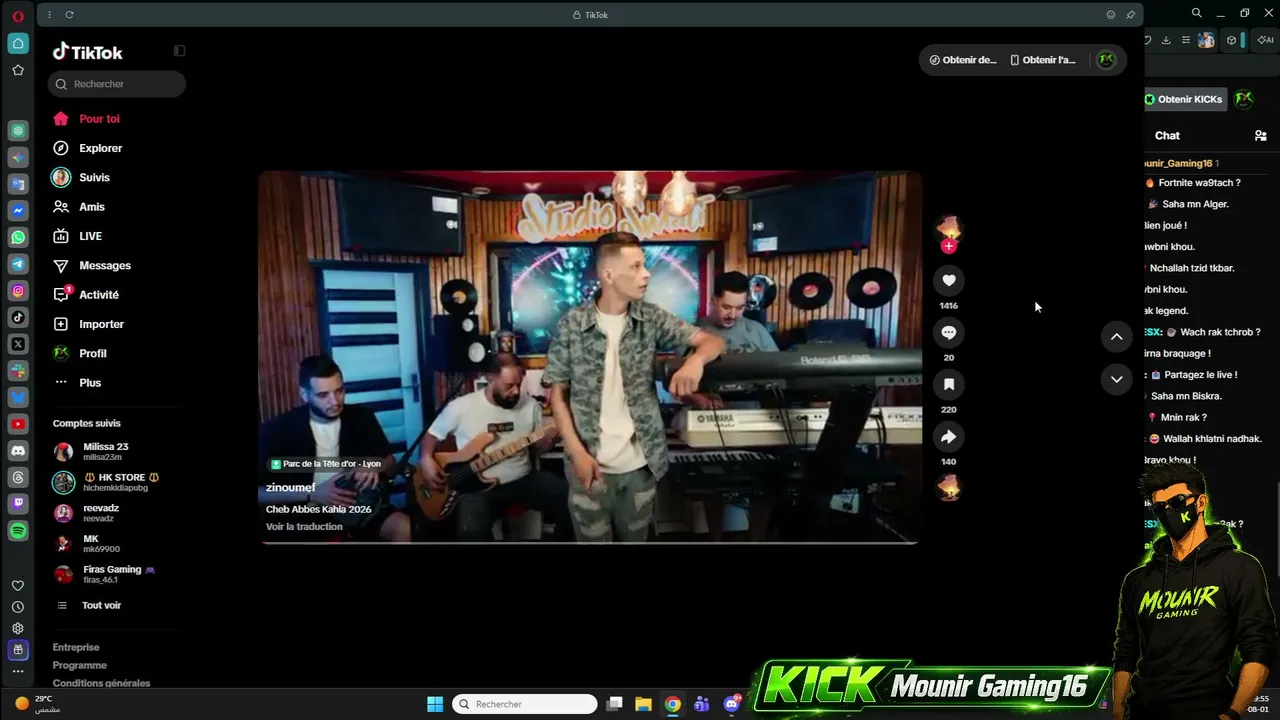Viewport: 1280px width, 720px height.
Task: Open Messages in TikTok sidebar
Action: pyautogui.click(x=92, y=265)
